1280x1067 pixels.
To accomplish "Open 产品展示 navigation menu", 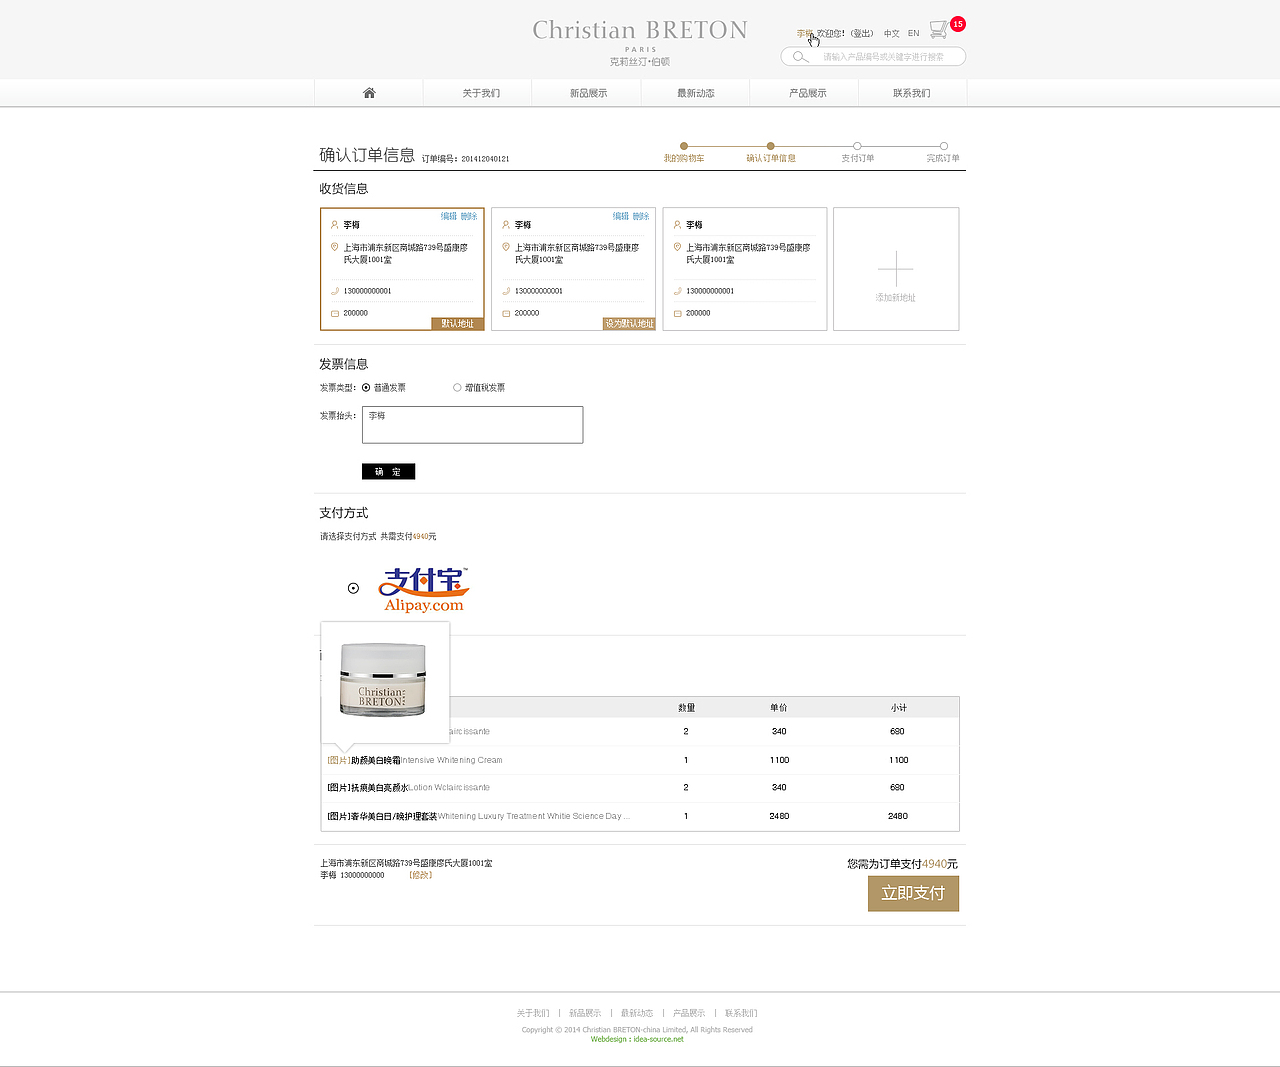I will tap(808, 93).
